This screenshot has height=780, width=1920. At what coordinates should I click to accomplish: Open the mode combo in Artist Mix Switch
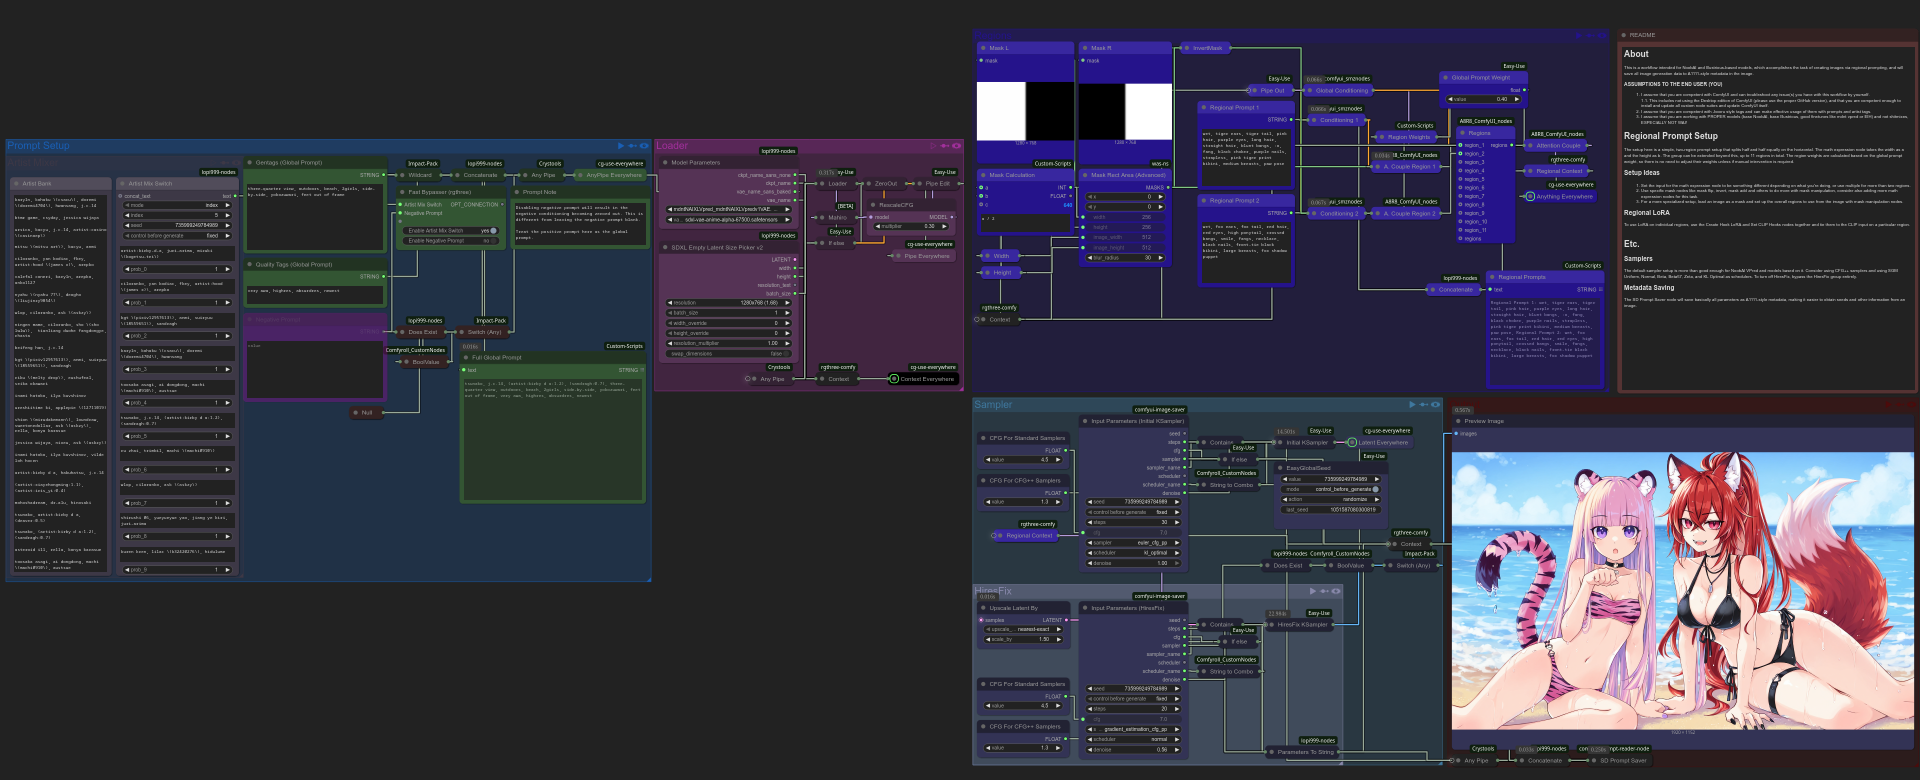177,205
